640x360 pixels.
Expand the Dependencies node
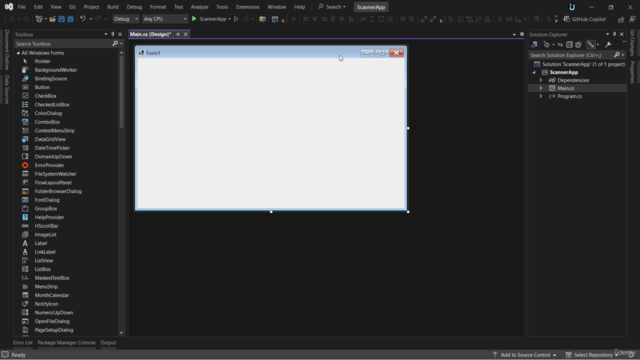click(x=541, y=80)
